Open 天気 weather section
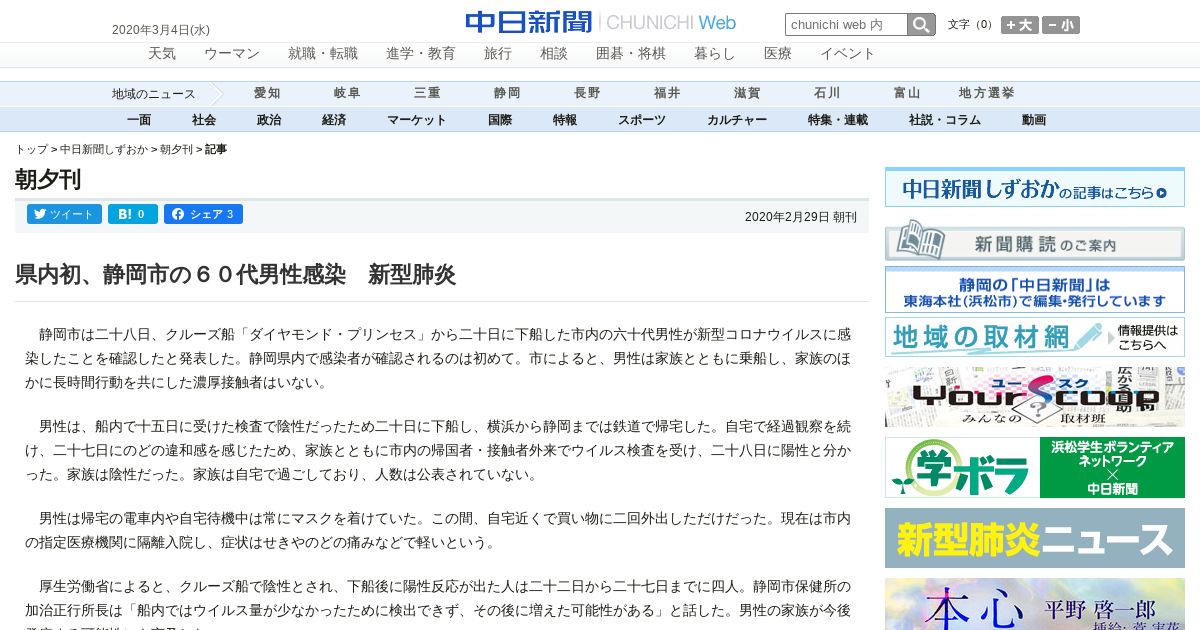The image size is (1200, 630). 162,54
